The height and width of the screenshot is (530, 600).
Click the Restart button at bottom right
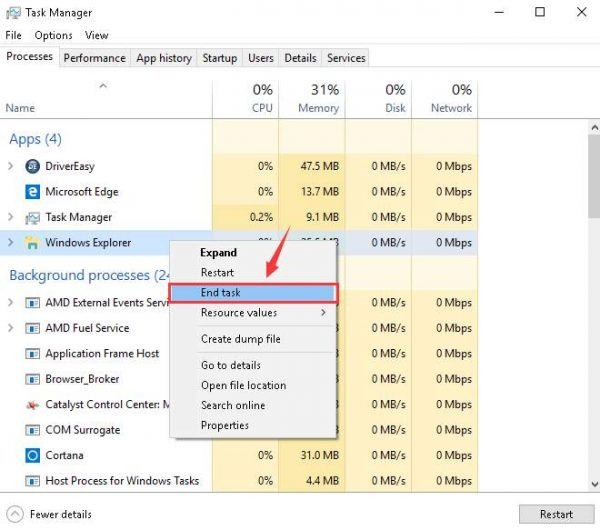click(x=556, y=514)
